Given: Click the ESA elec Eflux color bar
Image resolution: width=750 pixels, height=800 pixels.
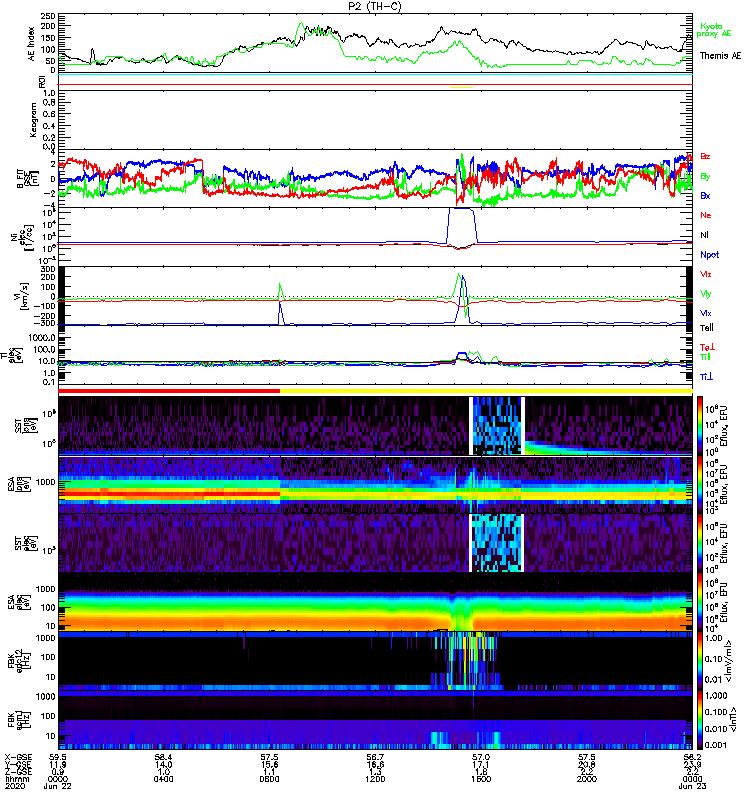Looking at the screenshot, I should (x=700, y=602).
